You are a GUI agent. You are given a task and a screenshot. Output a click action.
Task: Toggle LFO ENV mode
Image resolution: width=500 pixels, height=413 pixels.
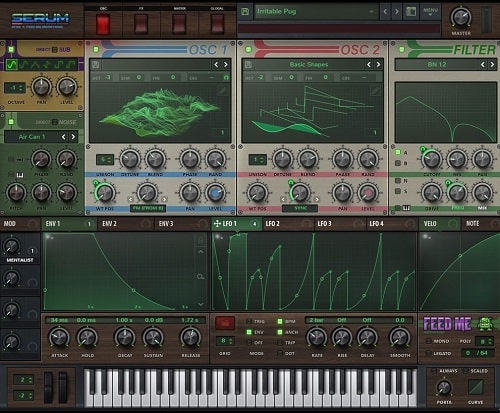pyautogui.click(x=249, y=332)
